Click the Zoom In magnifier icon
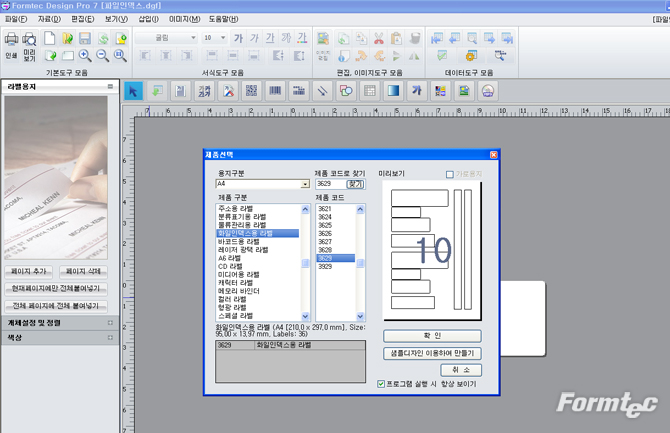This screenshot has height=433, width=670. (85, 56)
